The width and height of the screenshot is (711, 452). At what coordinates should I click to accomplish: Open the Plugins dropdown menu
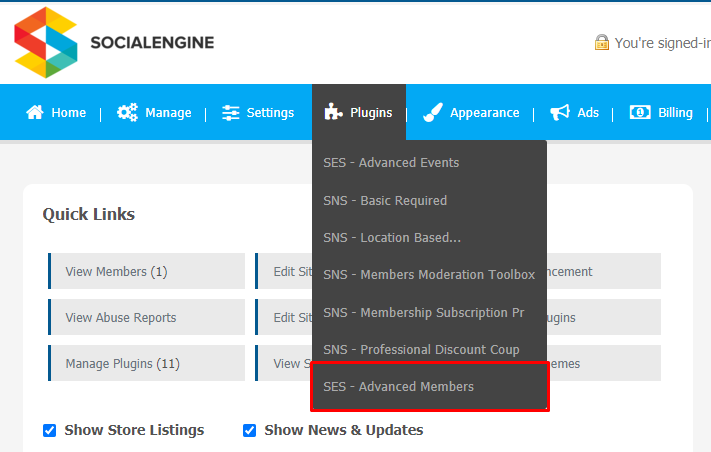coord(359,112)
